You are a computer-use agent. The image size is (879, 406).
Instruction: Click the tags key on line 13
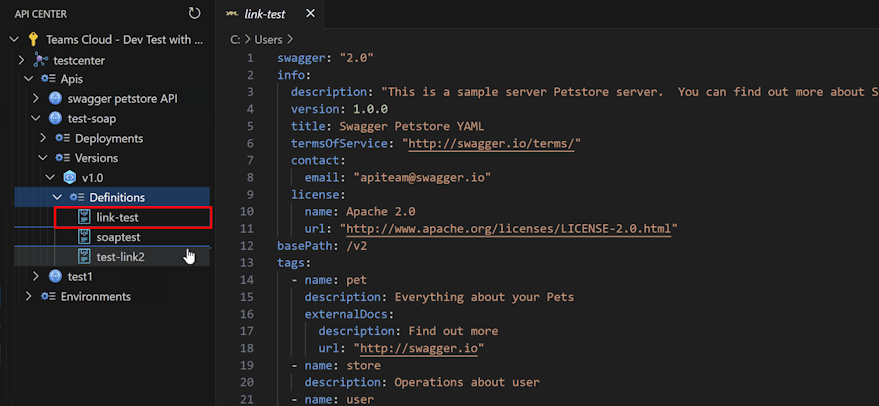coord(291,262)
